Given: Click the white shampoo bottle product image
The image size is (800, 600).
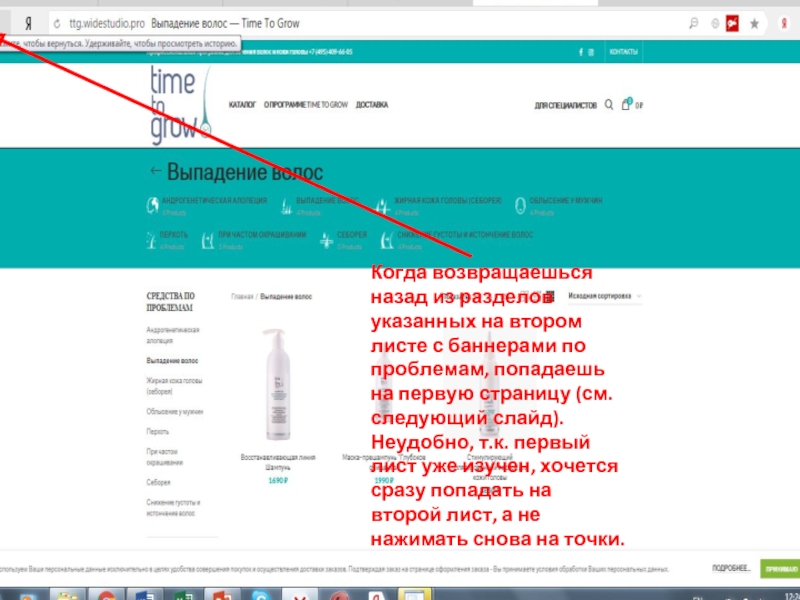Looking at the screenshot, I should tap(278, 384).
